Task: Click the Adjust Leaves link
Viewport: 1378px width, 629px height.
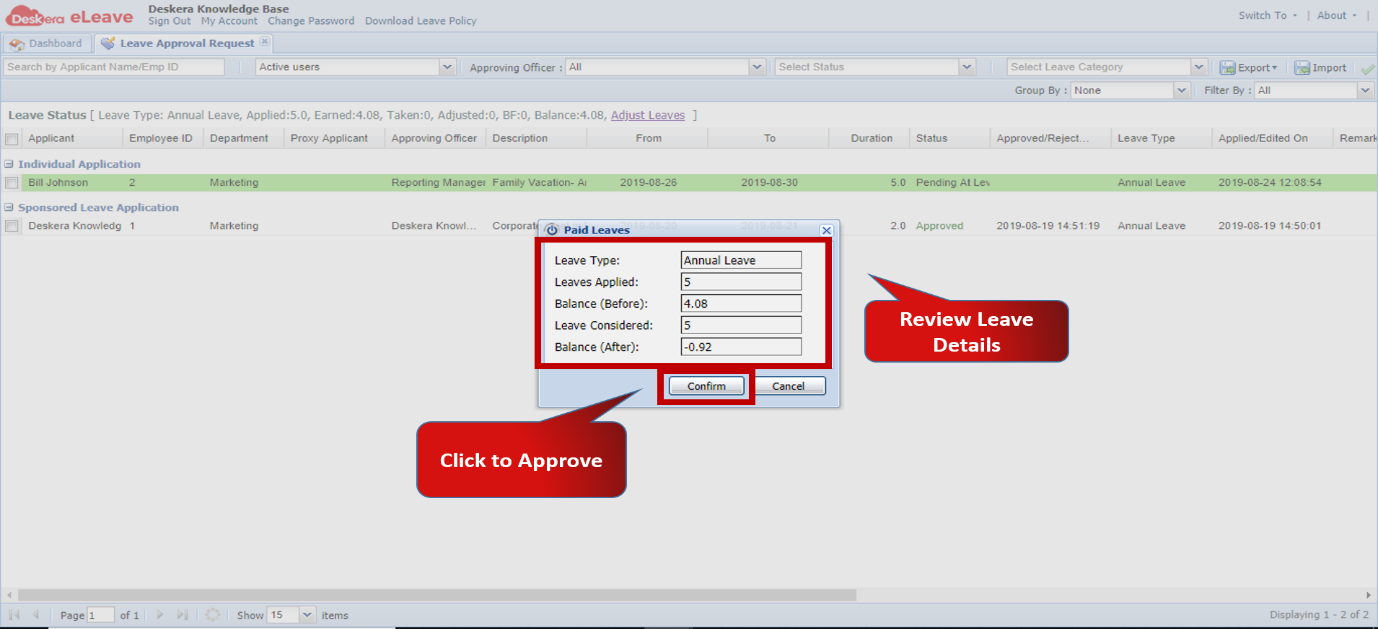Action: (x=648, y=115)
